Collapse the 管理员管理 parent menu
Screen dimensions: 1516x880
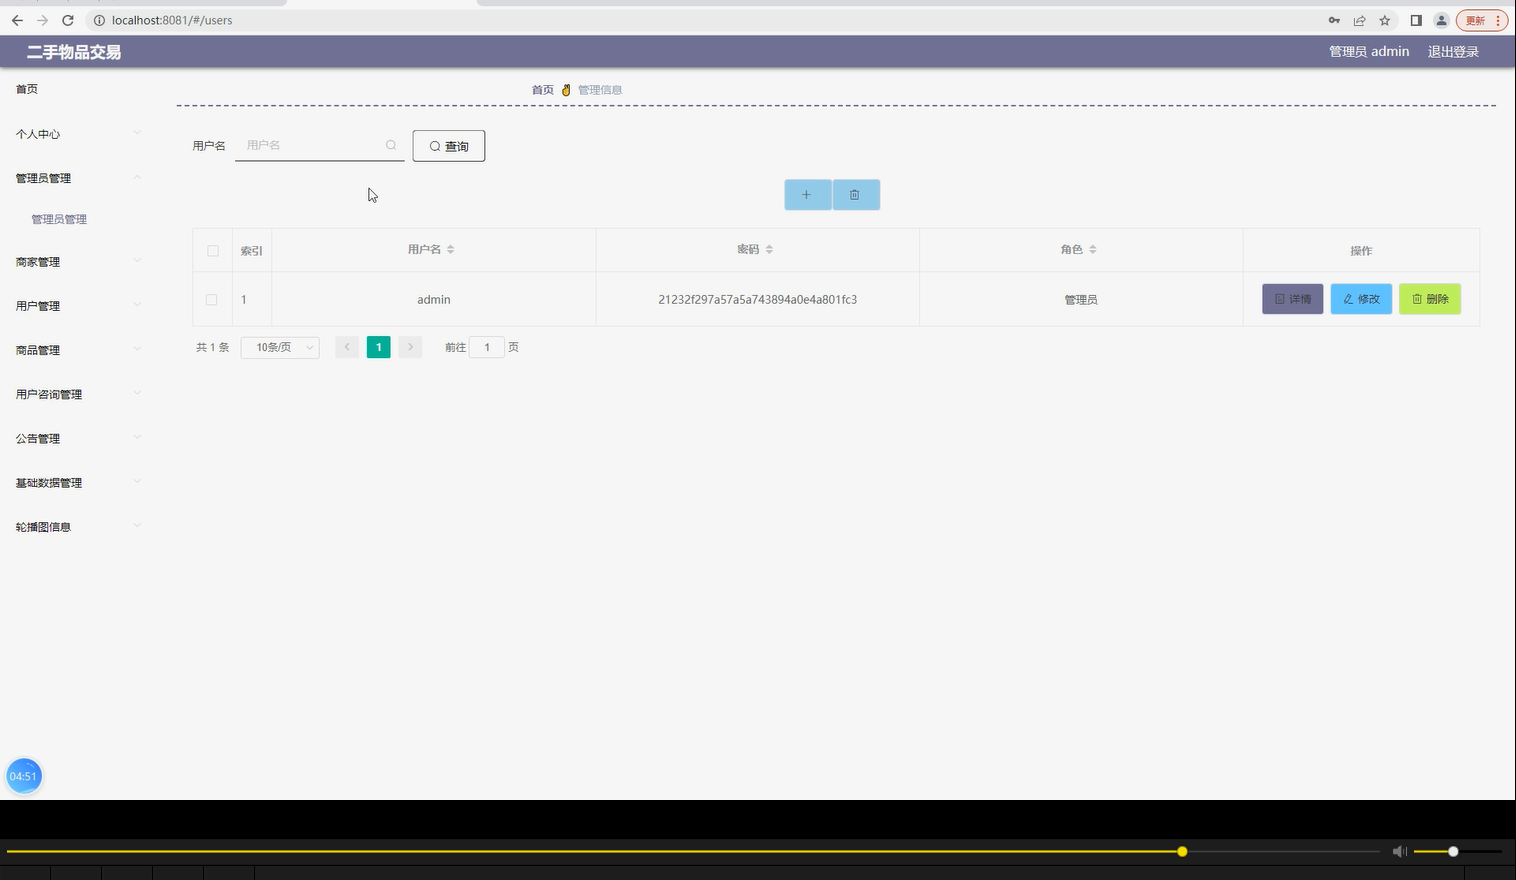pyautogui.click(x=78, y=178)
